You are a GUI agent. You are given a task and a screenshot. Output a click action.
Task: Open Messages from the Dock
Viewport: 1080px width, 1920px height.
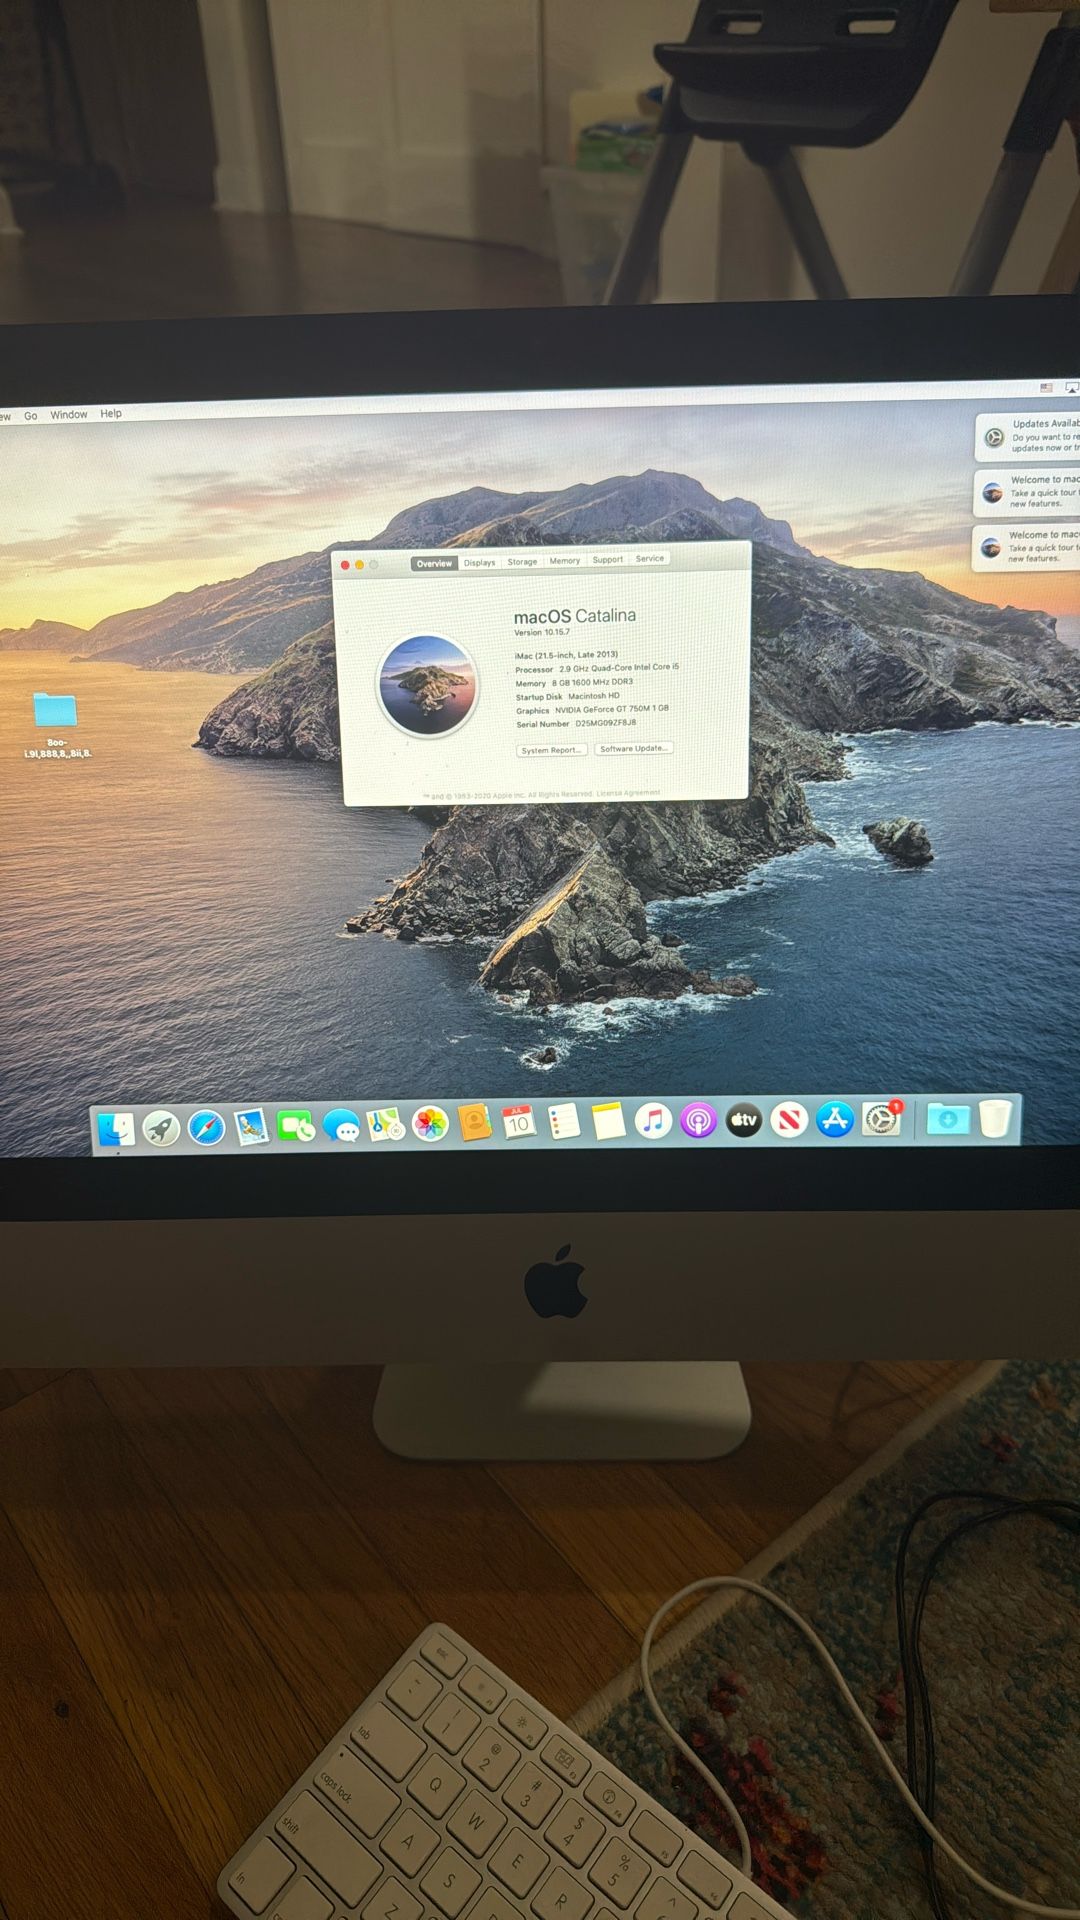click(341, 1127)
